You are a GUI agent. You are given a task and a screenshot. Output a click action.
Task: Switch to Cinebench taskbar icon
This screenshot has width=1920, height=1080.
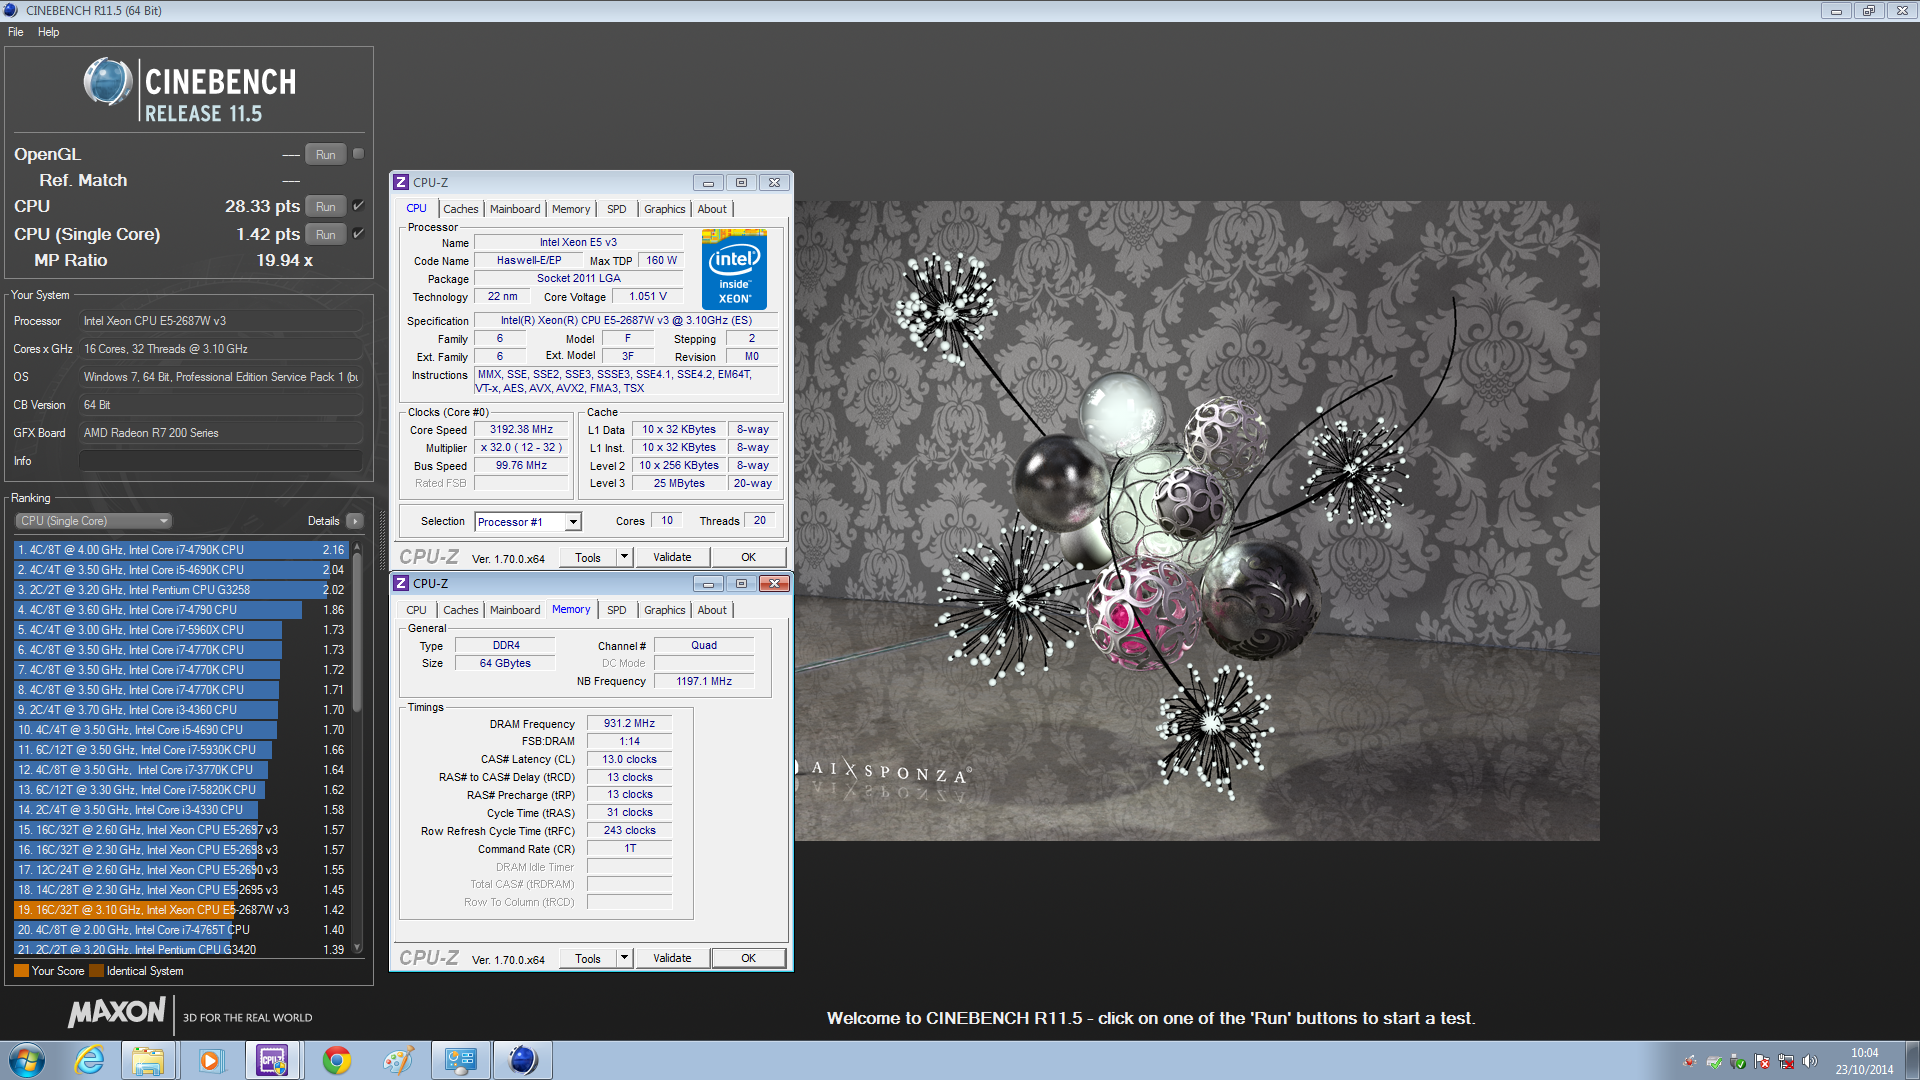pyautogui.click(x=522, y=1060)
